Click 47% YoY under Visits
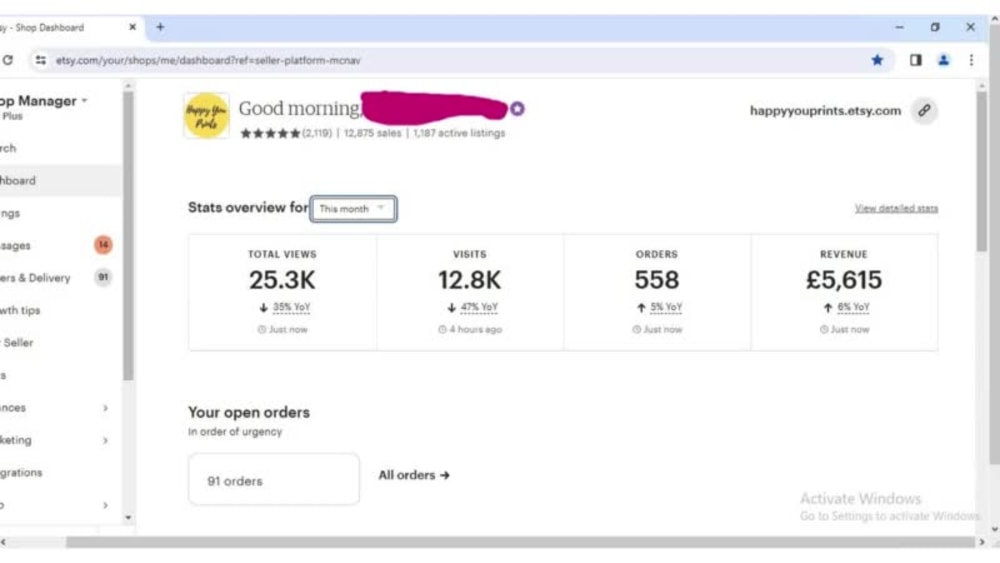The width and height of the screenshot is (1000, 563). pos(479,307)
